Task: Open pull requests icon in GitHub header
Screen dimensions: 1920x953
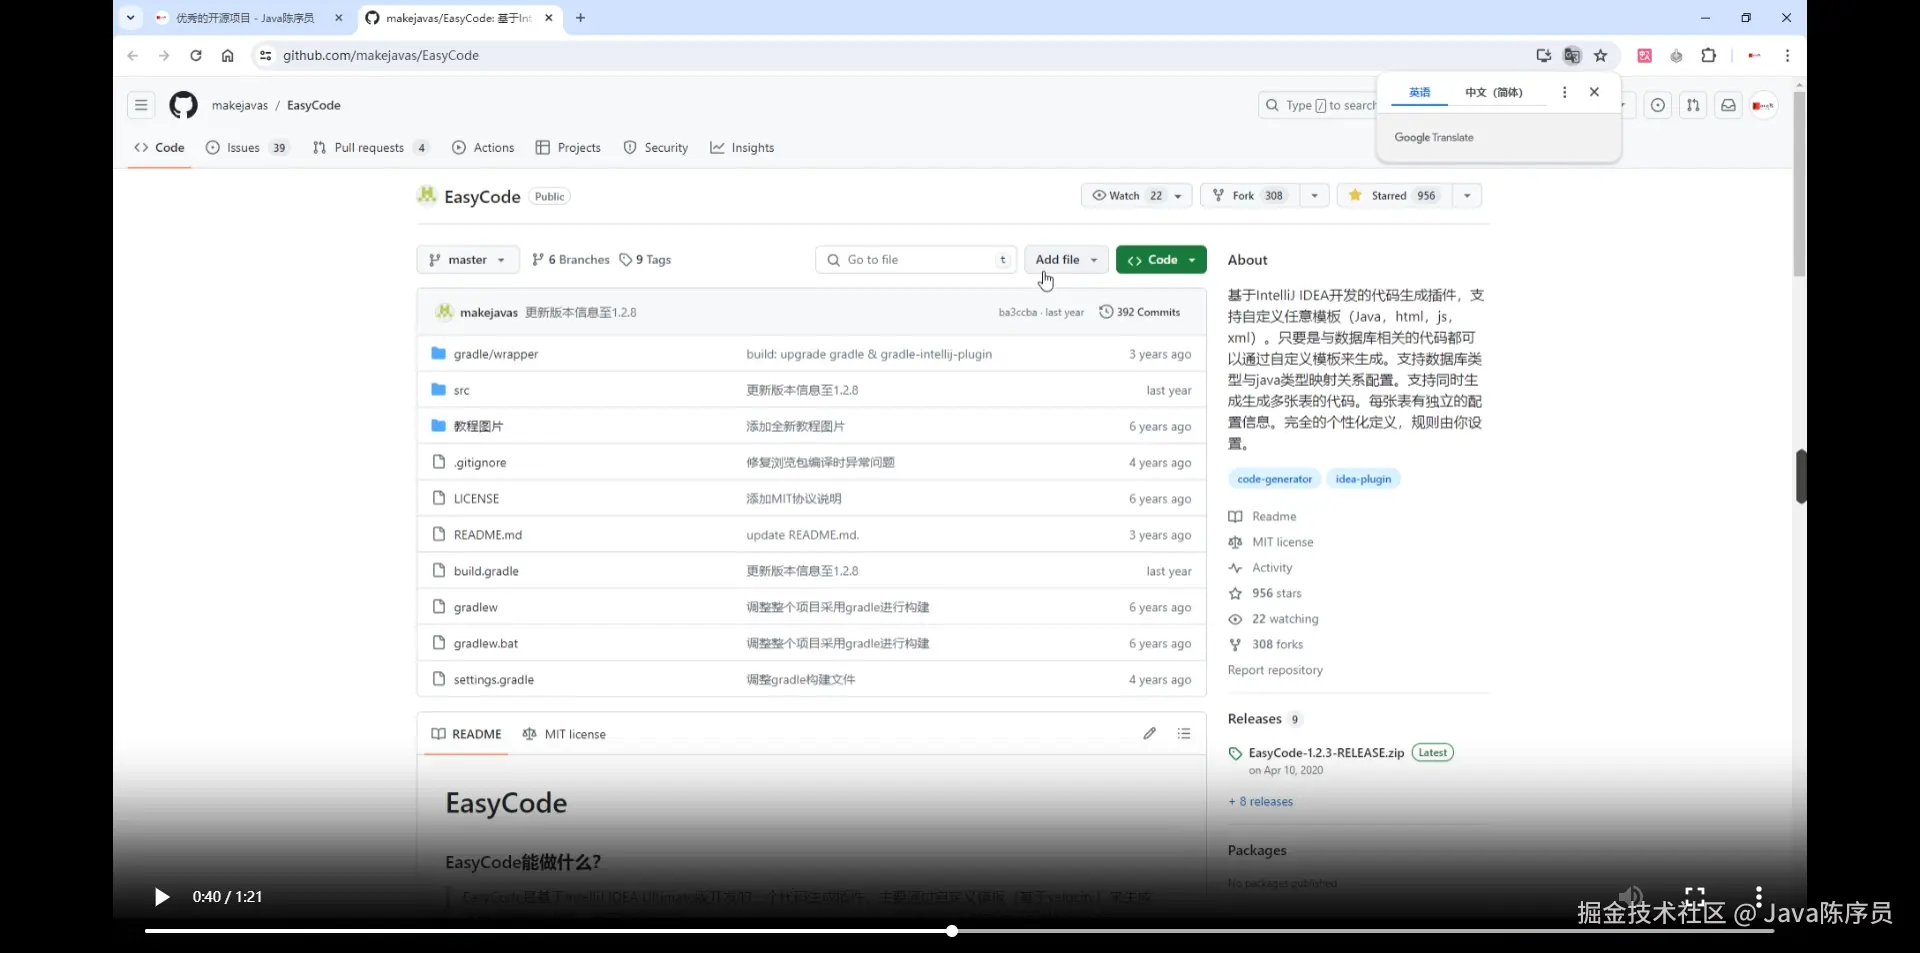Action: pos(1693,105)
